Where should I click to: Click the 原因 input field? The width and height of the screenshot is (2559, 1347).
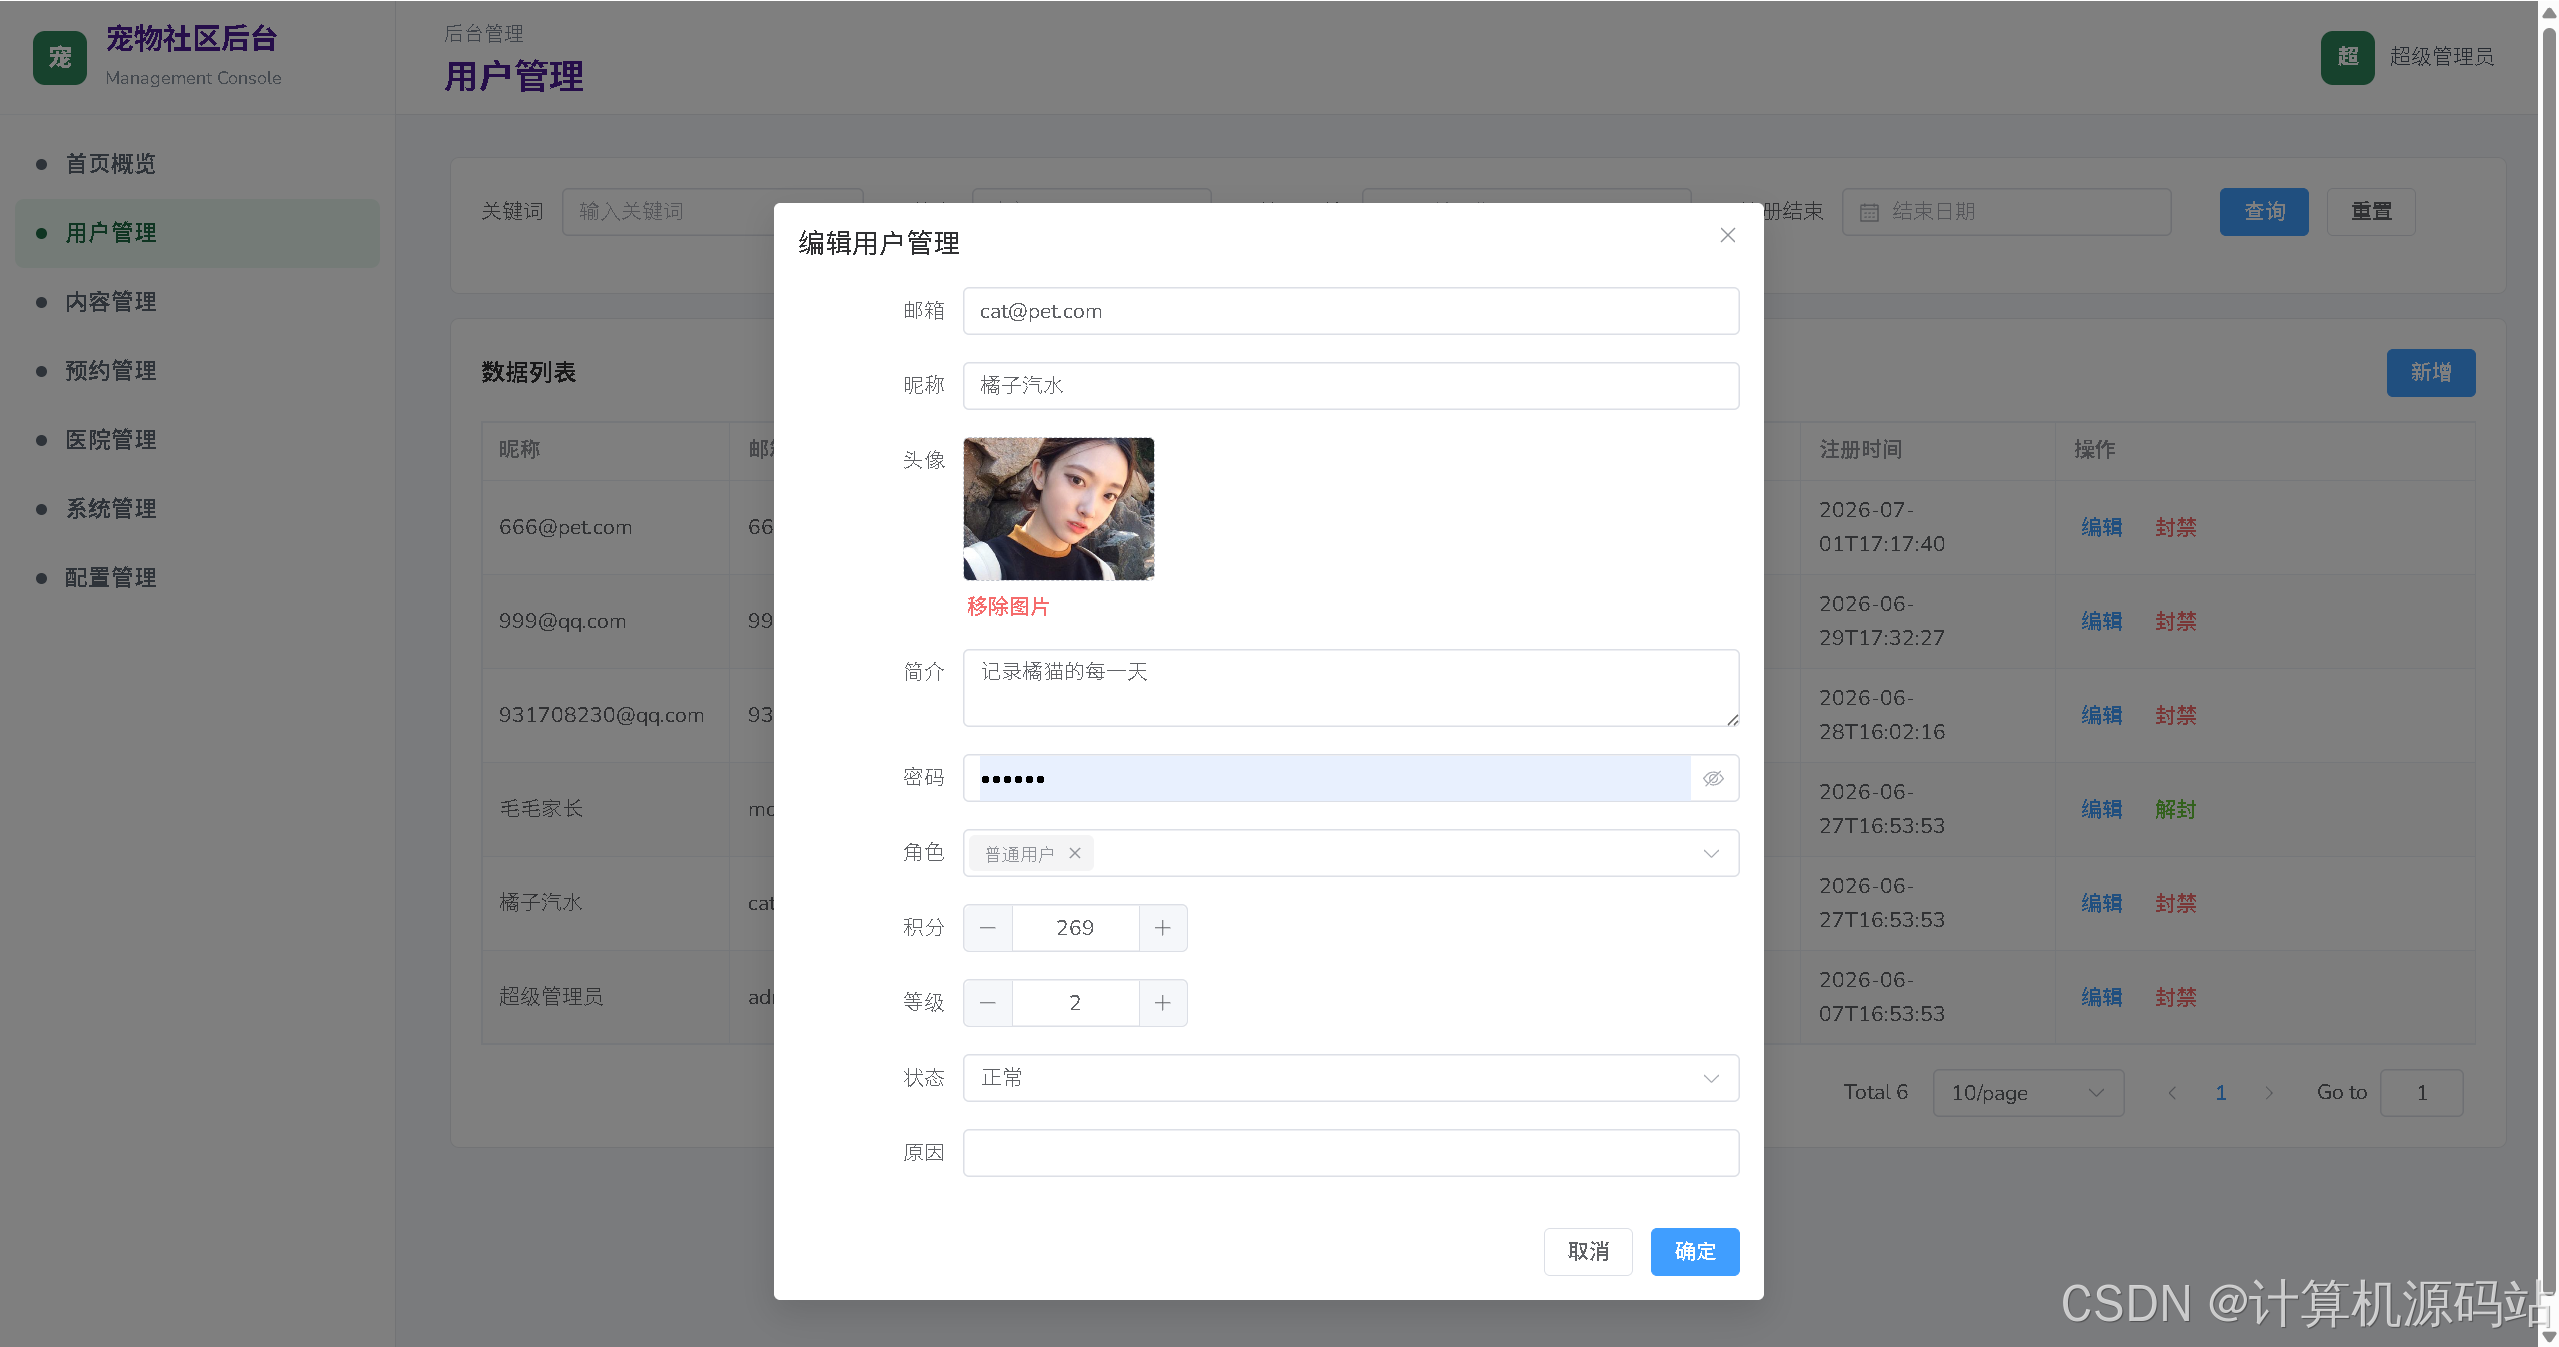click(x=1351, y=1153)
